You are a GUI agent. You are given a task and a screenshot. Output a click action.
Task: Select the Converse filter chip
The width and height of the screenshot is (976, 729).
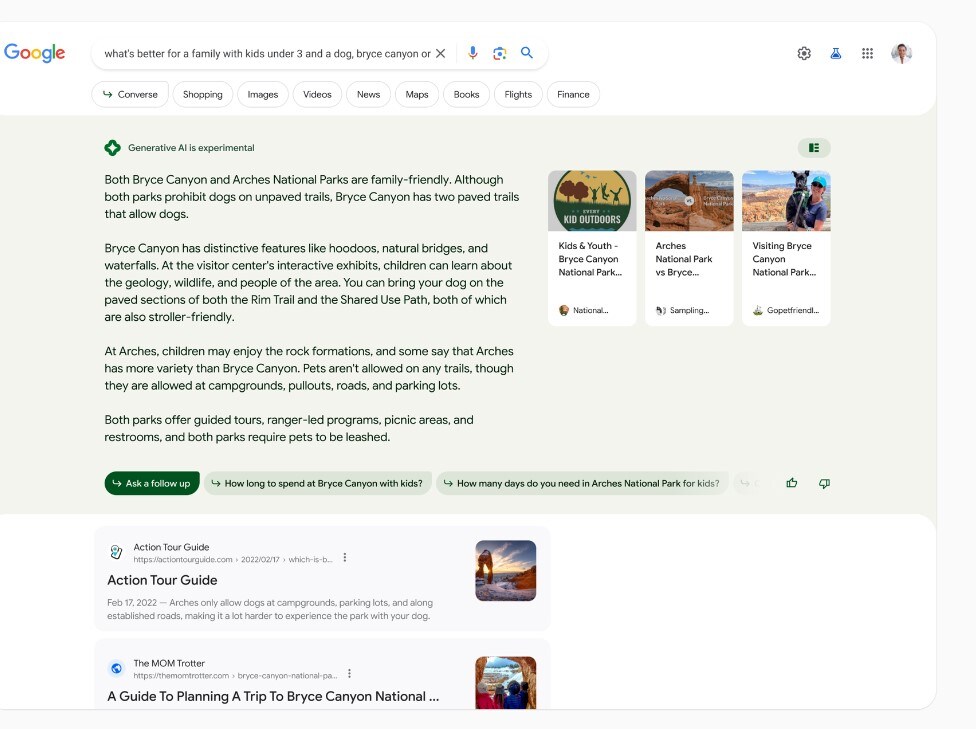pyautogui.click(x=130, y=95)
